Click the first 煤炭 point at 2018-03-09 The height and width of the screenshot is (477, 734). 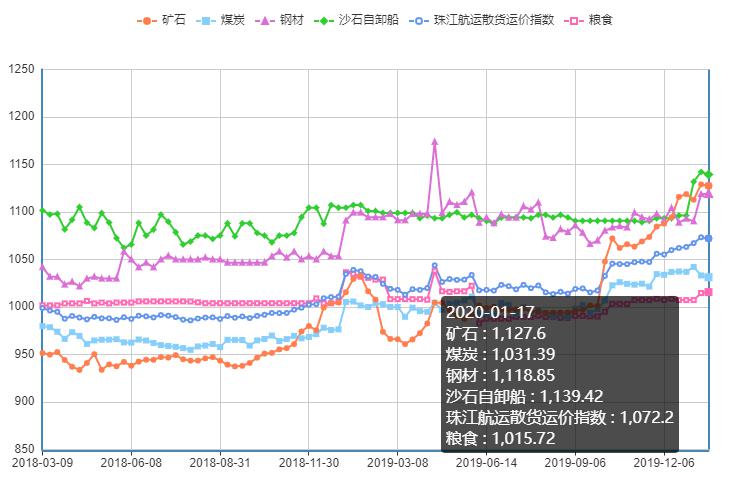(43, 326)
